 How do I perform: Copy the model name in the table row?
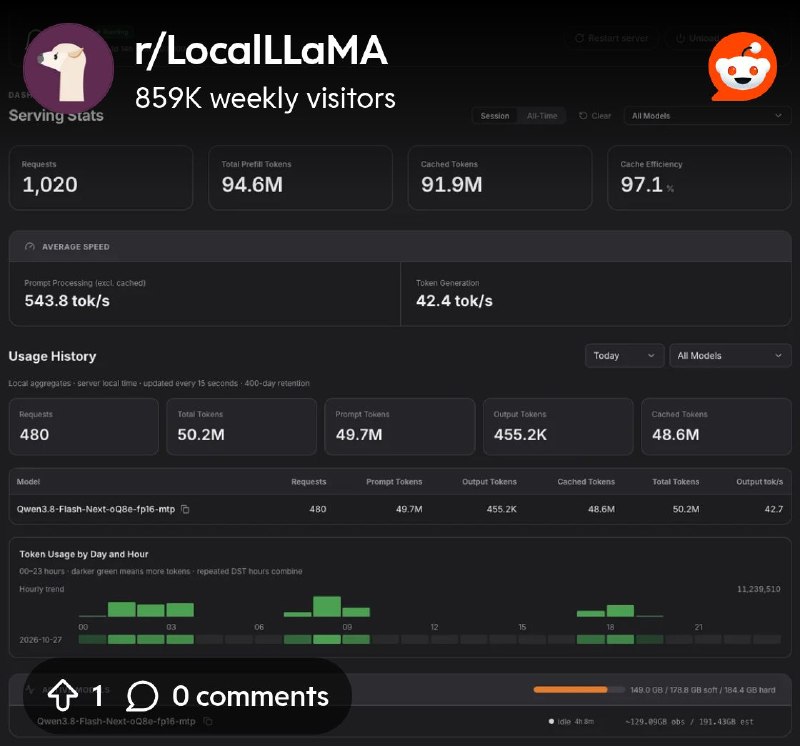pos(185,509)
